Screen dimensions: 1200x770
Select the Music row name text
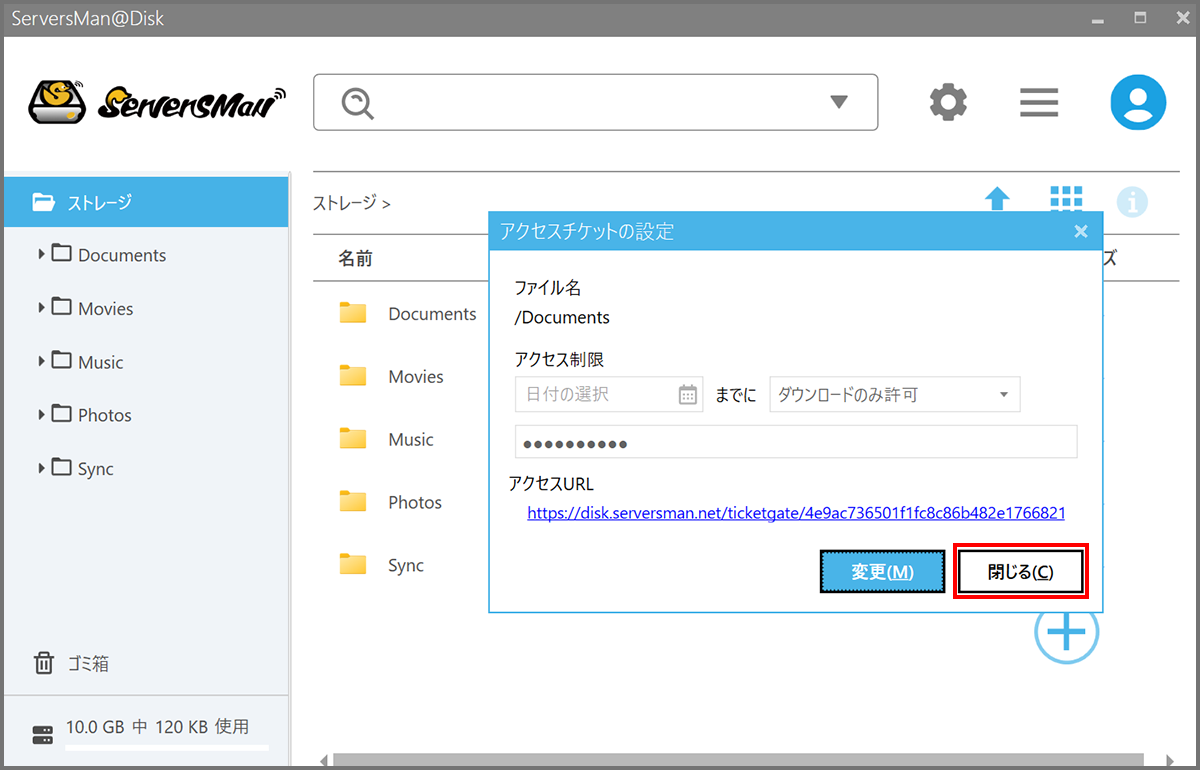point(411,440)
